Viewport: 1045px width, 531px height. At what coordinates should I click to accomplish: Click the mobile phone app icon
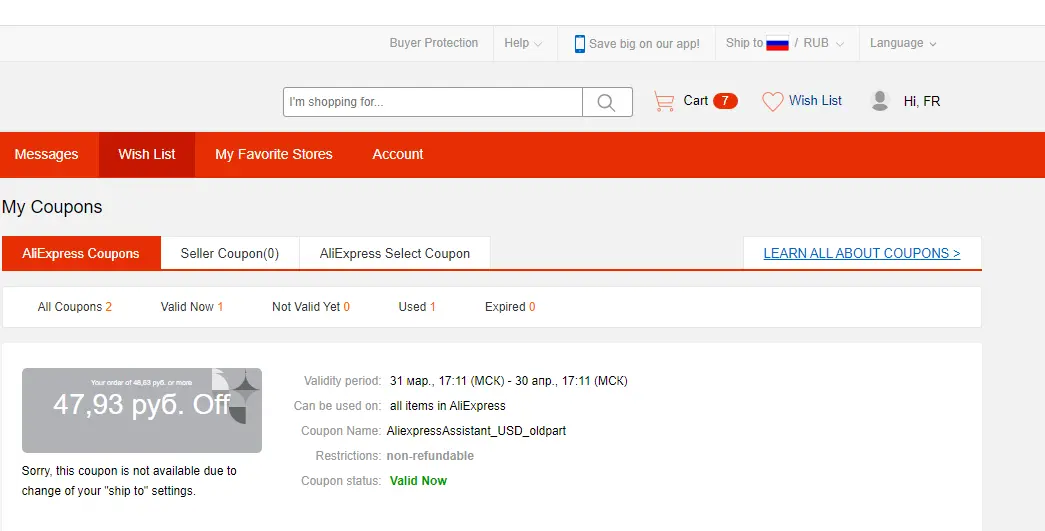pyautogui.click(x=580, y=43)
